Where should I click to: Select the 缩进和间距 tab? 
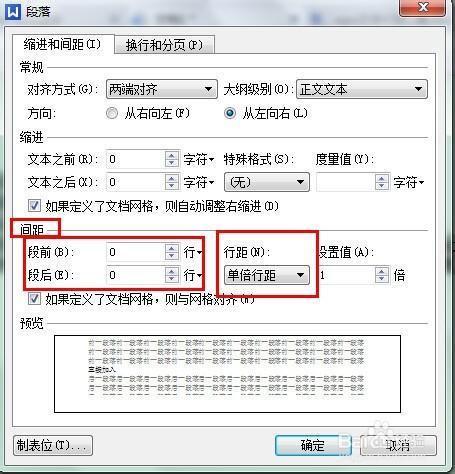[62, 44]
